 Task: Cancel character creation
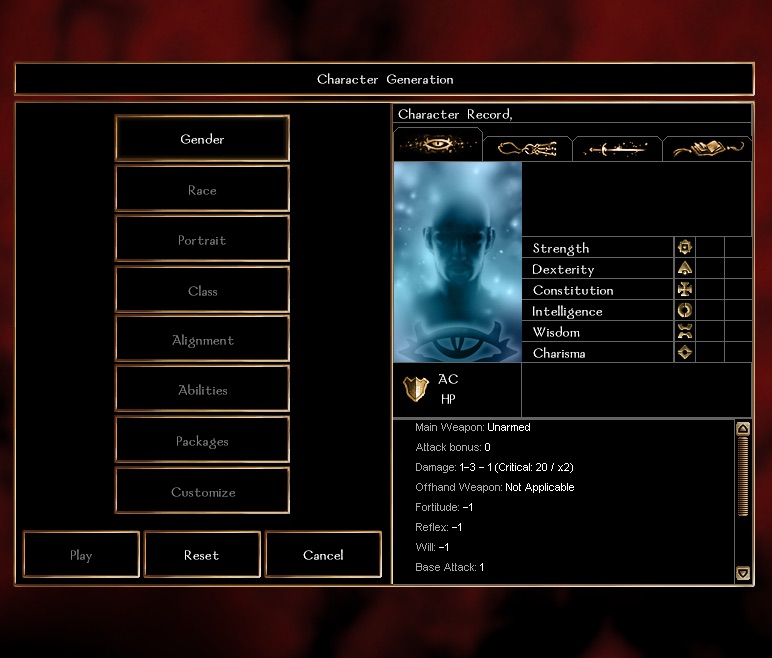[x=323, y=555]
